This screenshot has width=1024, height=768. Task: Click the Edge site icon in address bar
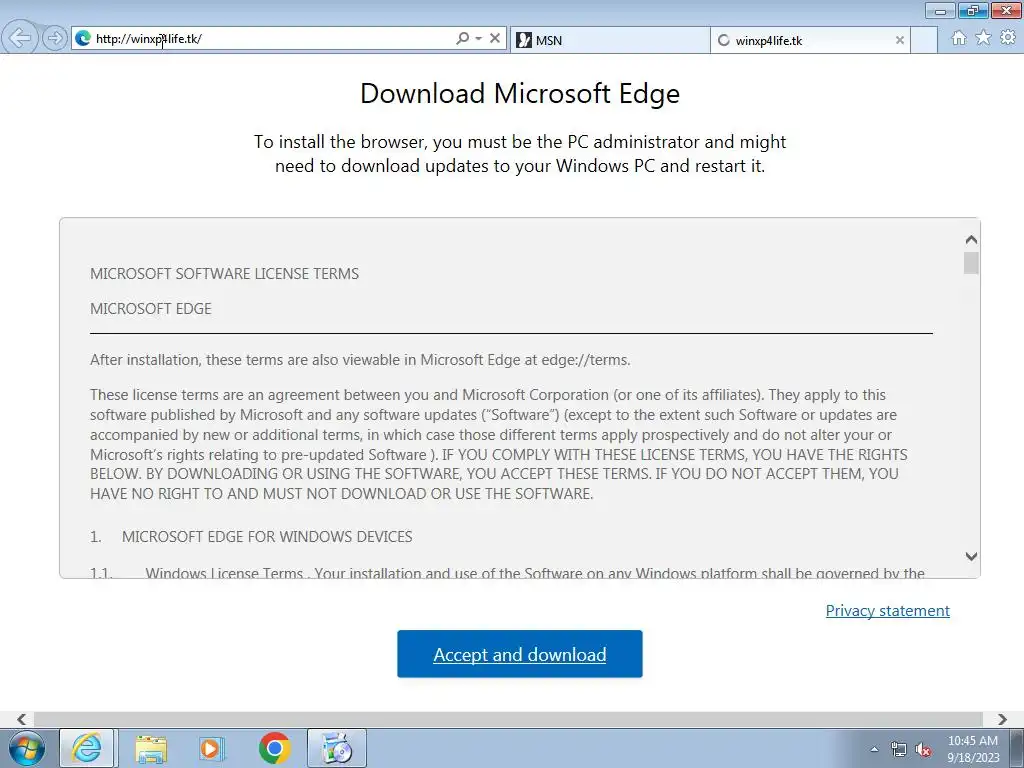coord(83,39)
